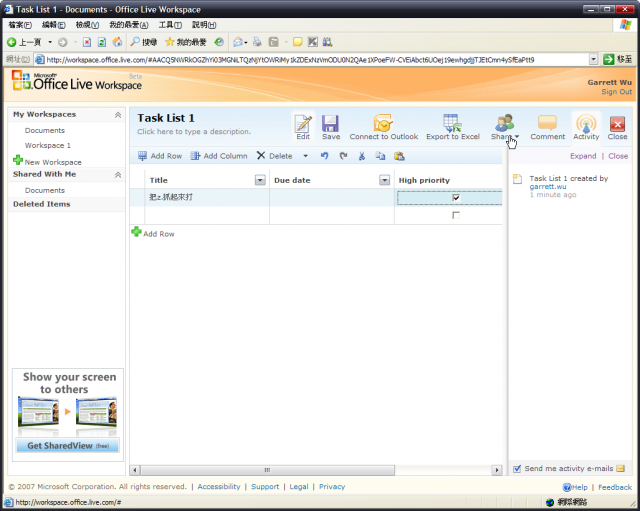This screenshot has width=640, height=511.
Task: Click the browser Refresh icon
Action: pyautogui.click(x=102, y=42)
